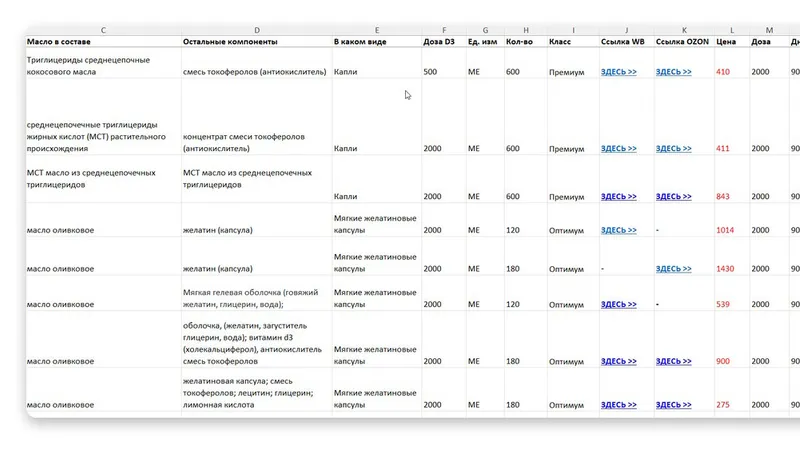
Task: Select quantity 120 in the 1014 price row
Action: coord(526,220)
